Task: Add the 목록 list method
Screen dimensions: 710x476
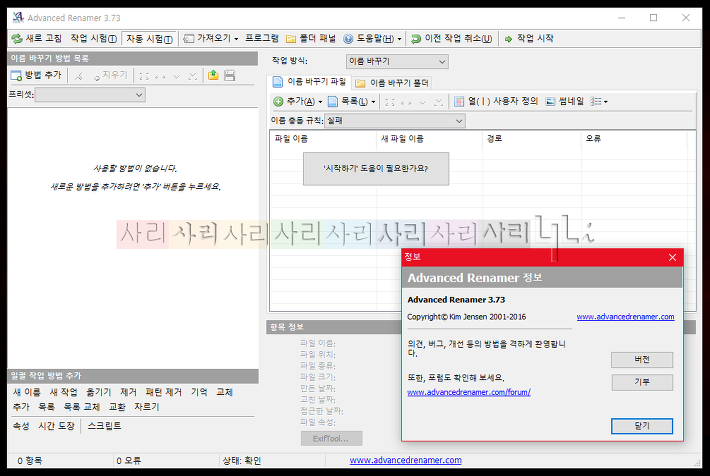Action: tap(46, 407)
